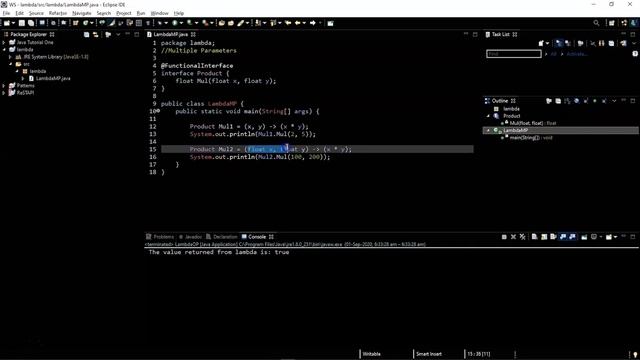
Task: Click the Open Type toolbar icon
Action: tap(222, 23)
